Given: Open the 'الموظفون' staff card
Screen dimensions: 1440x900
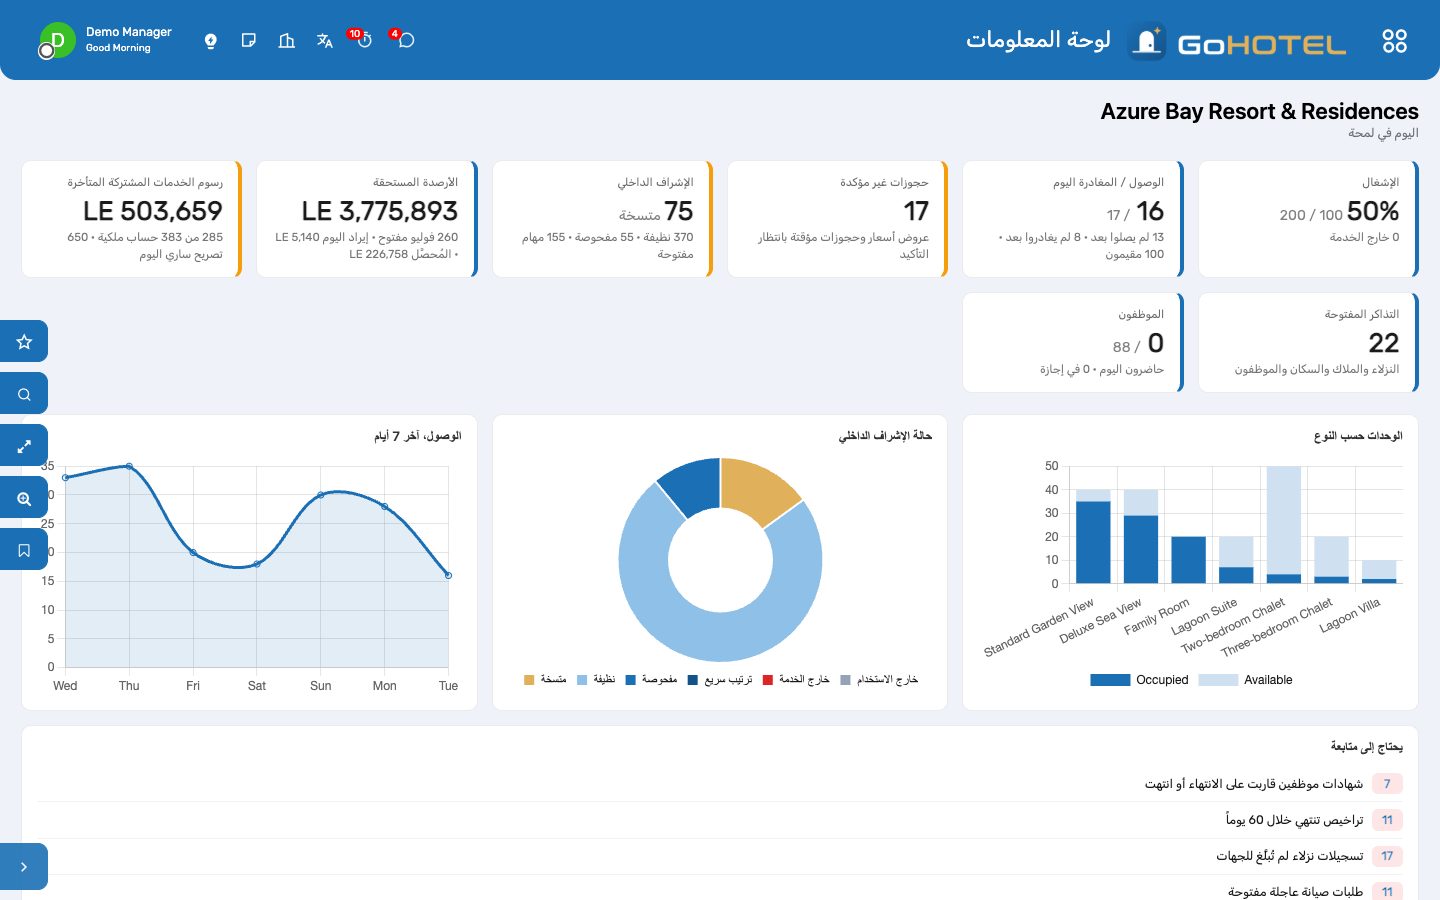Looking at the screenshot, I should (x=1073, y=342).
